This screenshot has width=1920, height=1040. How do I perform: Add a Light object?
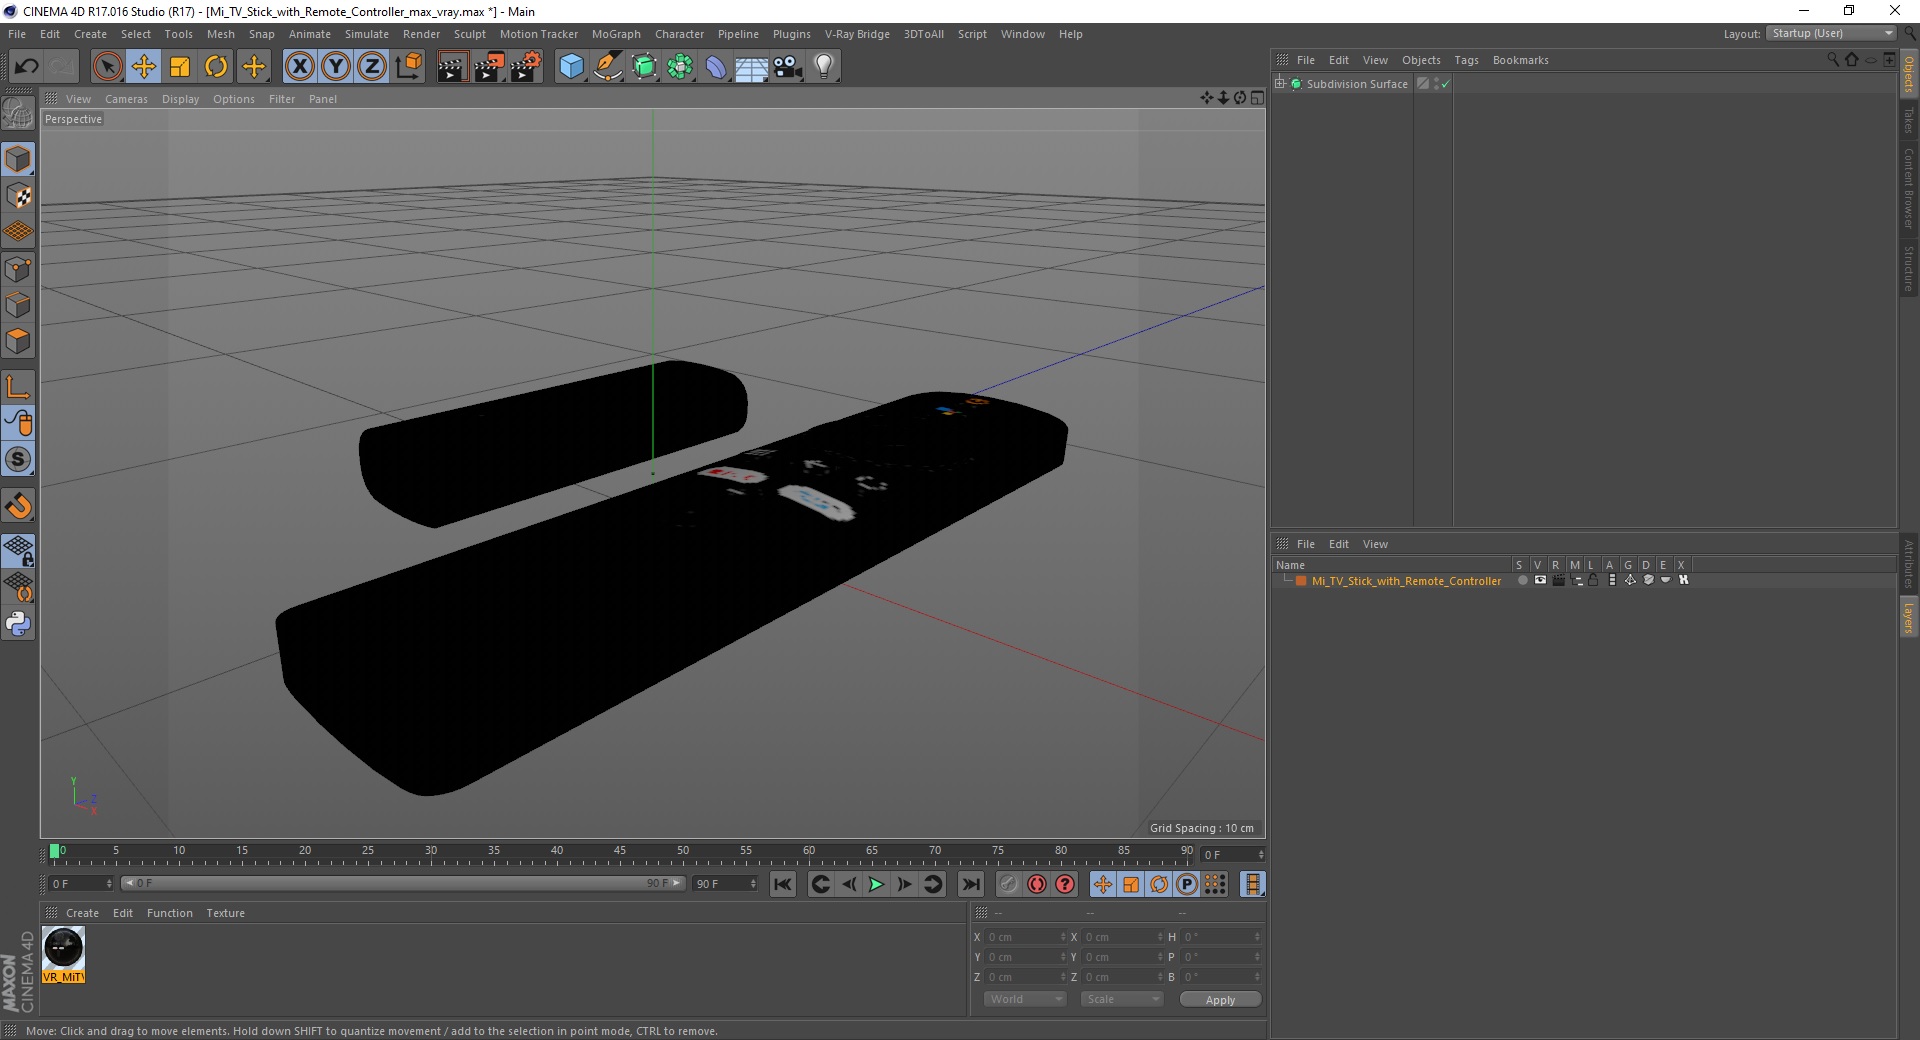[x=824, y=67]
